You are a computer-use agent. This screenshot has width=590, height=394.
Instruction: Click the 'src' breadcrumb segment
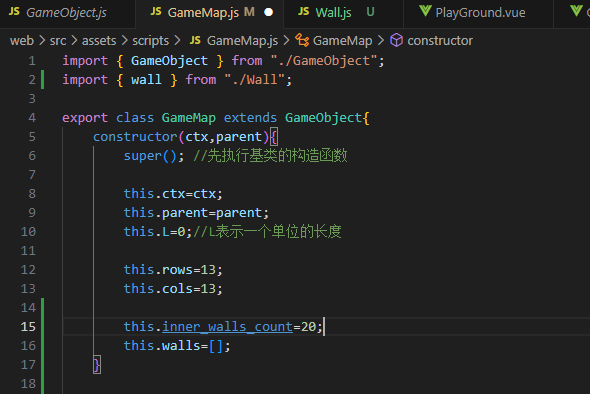click(x=58, y=41)
